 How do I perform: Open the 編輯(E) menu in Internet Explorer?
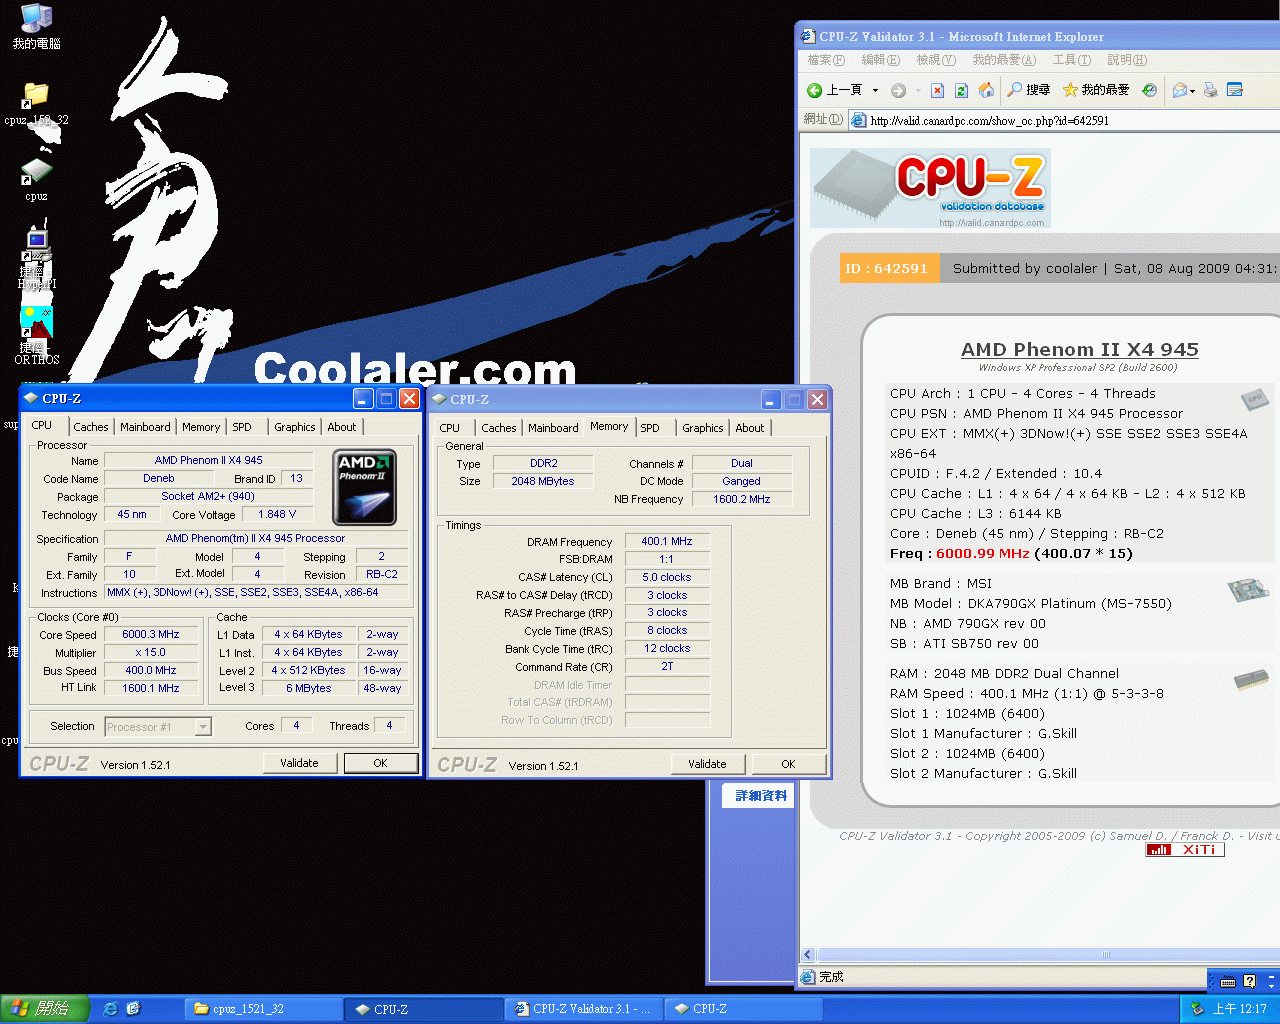click(x=881, y=60)
